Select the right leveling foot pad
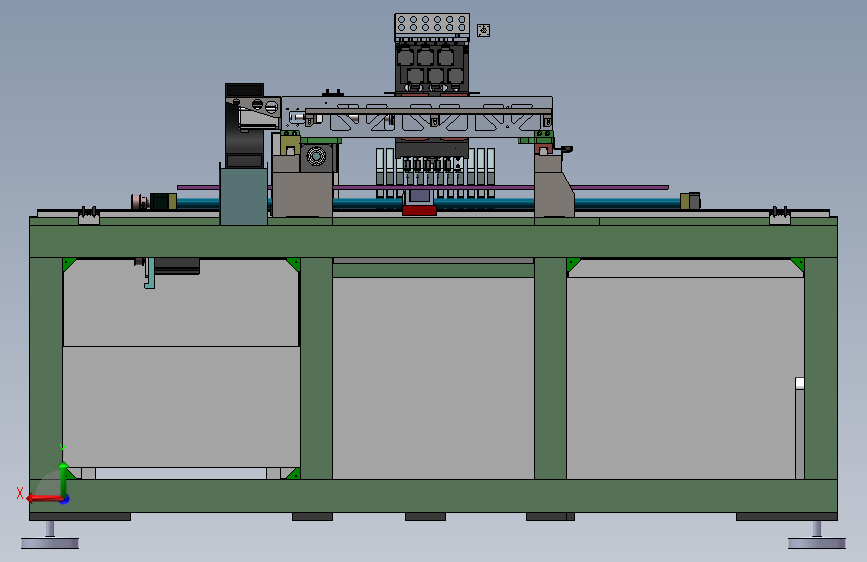 click(817, 543)
